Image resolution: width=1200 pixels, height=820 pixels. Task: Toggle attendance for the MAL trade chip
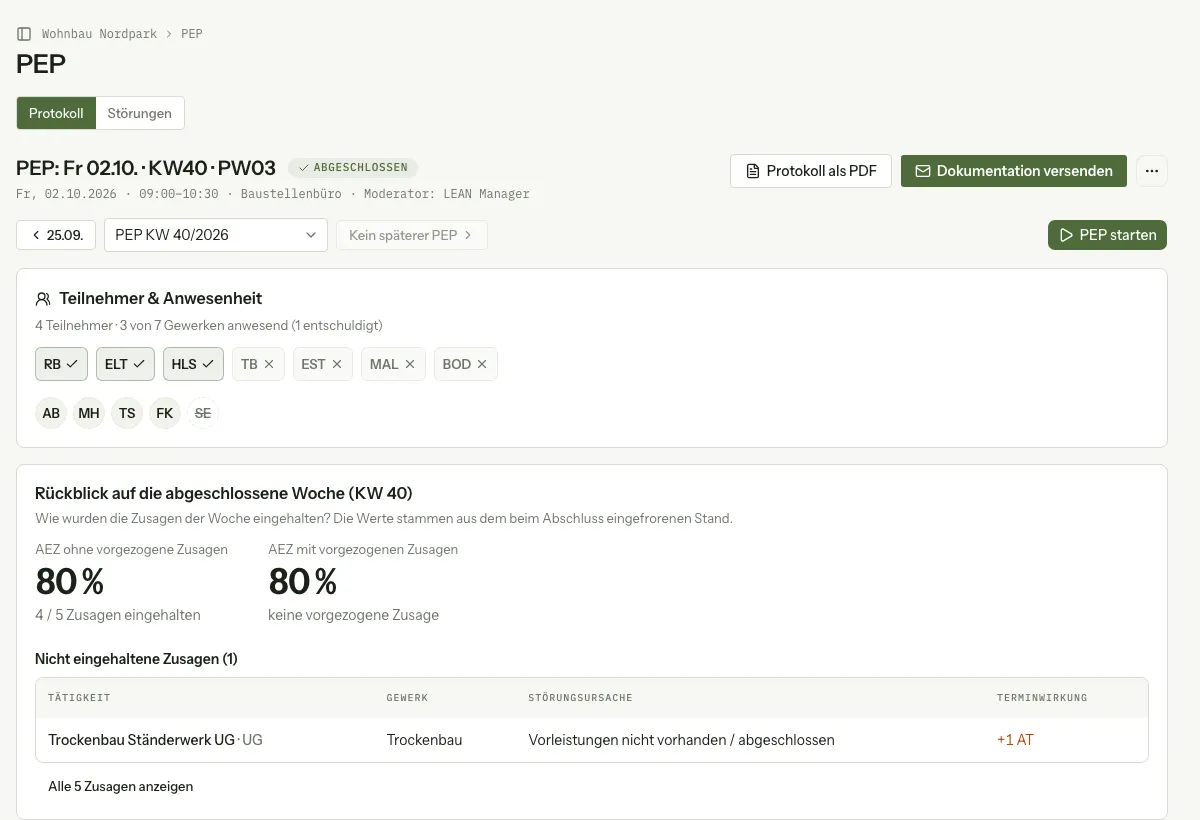[x=393, y=364]
